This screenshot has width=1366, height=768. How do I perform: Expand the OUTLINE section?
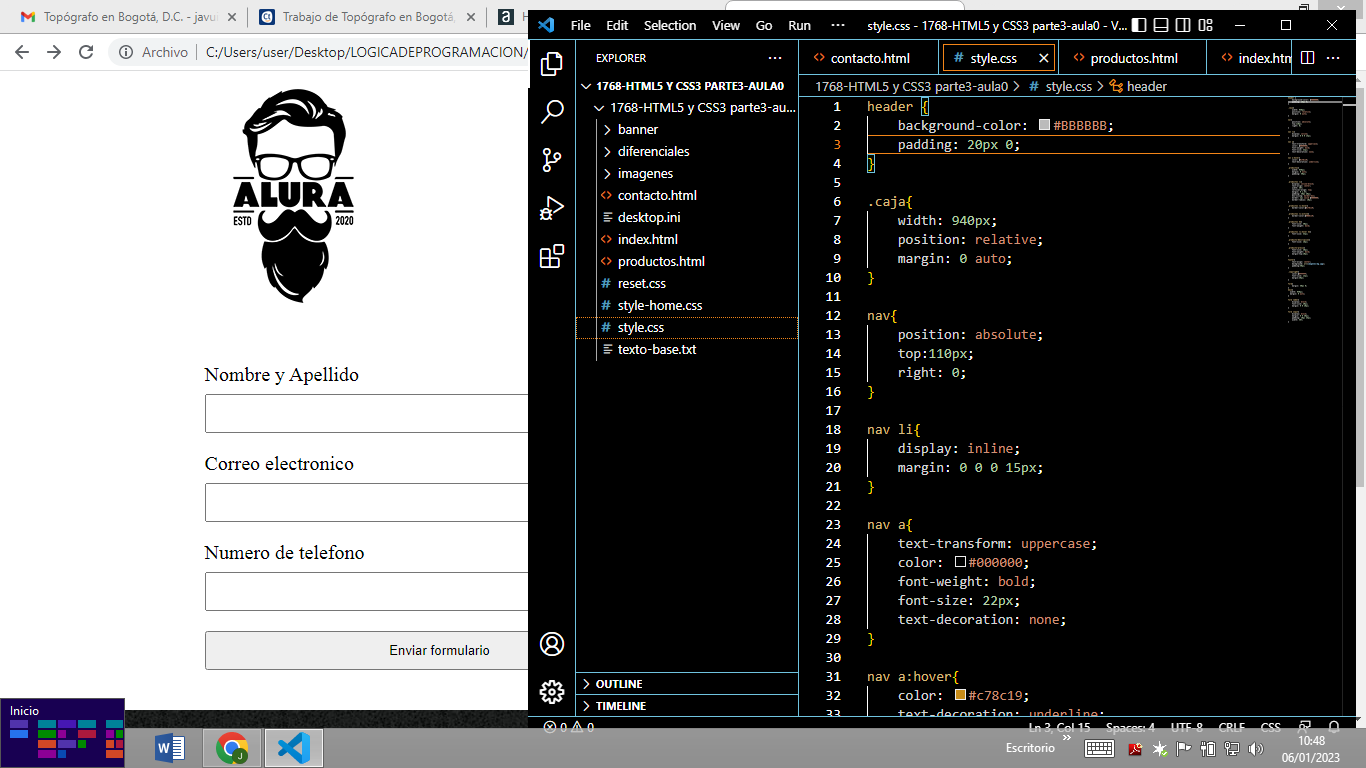tap(687, 684)
